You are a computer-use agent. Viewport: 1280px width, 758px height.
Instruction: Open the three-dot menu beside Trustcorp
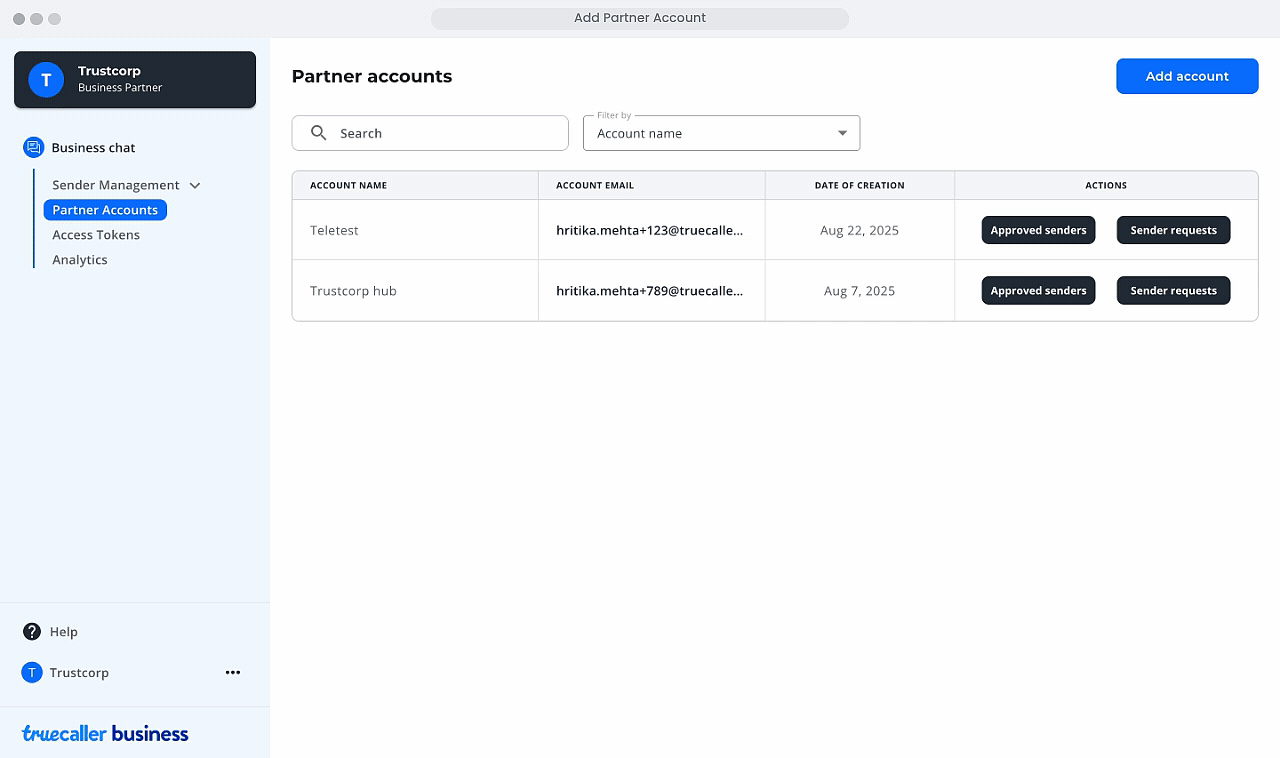[233, 673]
